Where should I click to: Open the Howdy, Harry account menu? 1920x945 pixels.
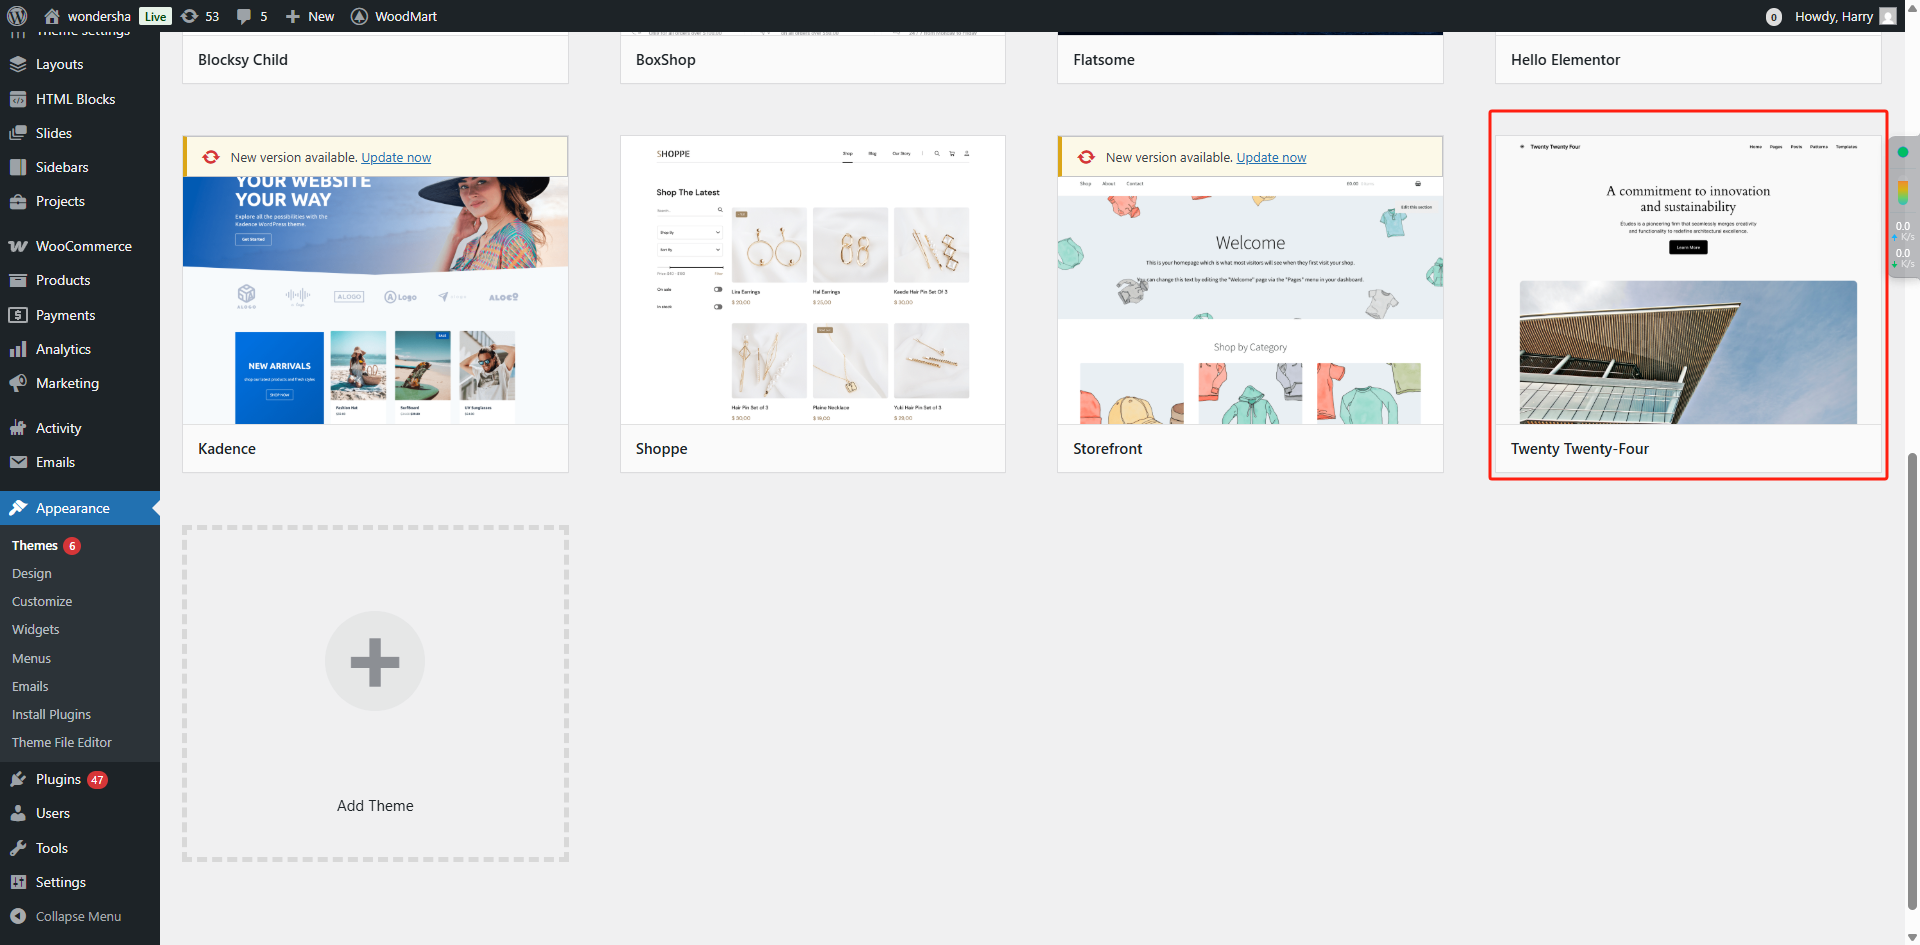point(1845,16)
